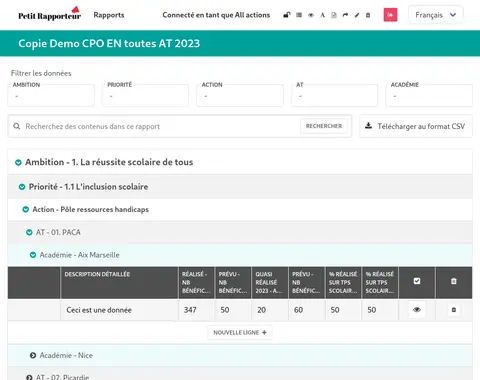Toggle visibility eye for 'Ceci est une donnée' row
480x380 pixels.
[417, 310]
